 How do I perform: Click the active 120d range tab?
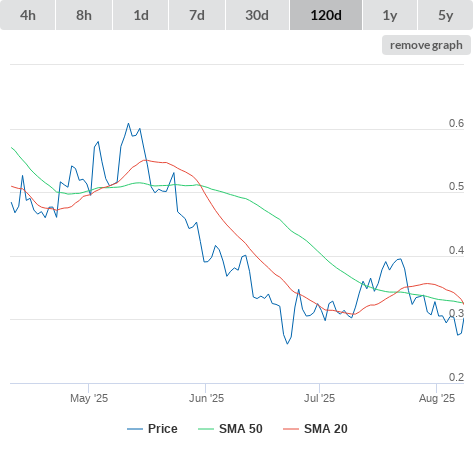pyautogui.click(x=326, y=15)
